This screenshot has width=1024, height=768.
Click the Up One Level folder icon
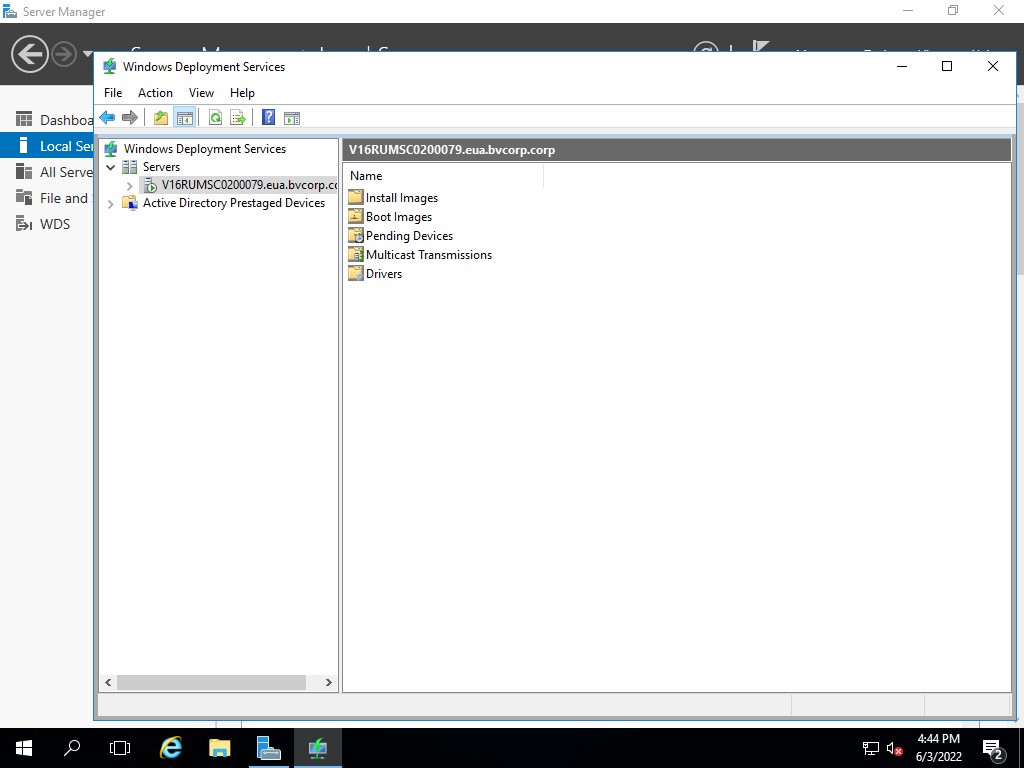(161, 118)
